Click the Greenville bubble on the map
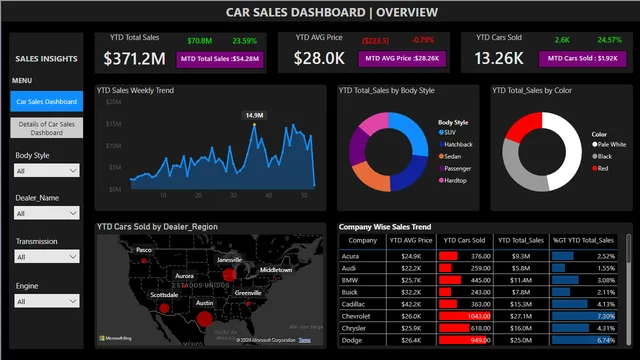The image size is (640, 360). tap(248, 304)
